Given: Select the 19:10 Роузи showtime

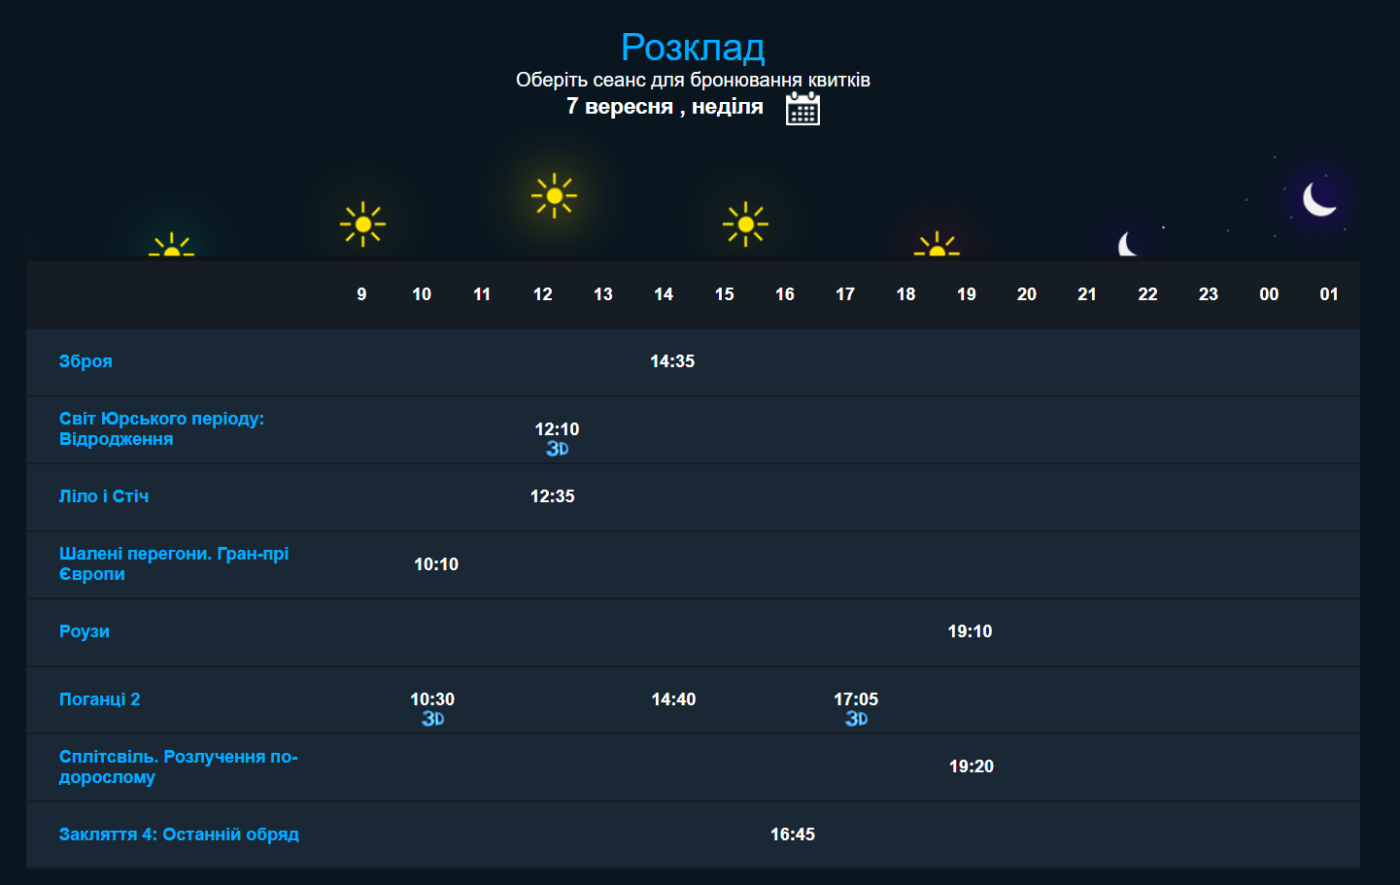Looking at the screenshot, I should [970, 631].
